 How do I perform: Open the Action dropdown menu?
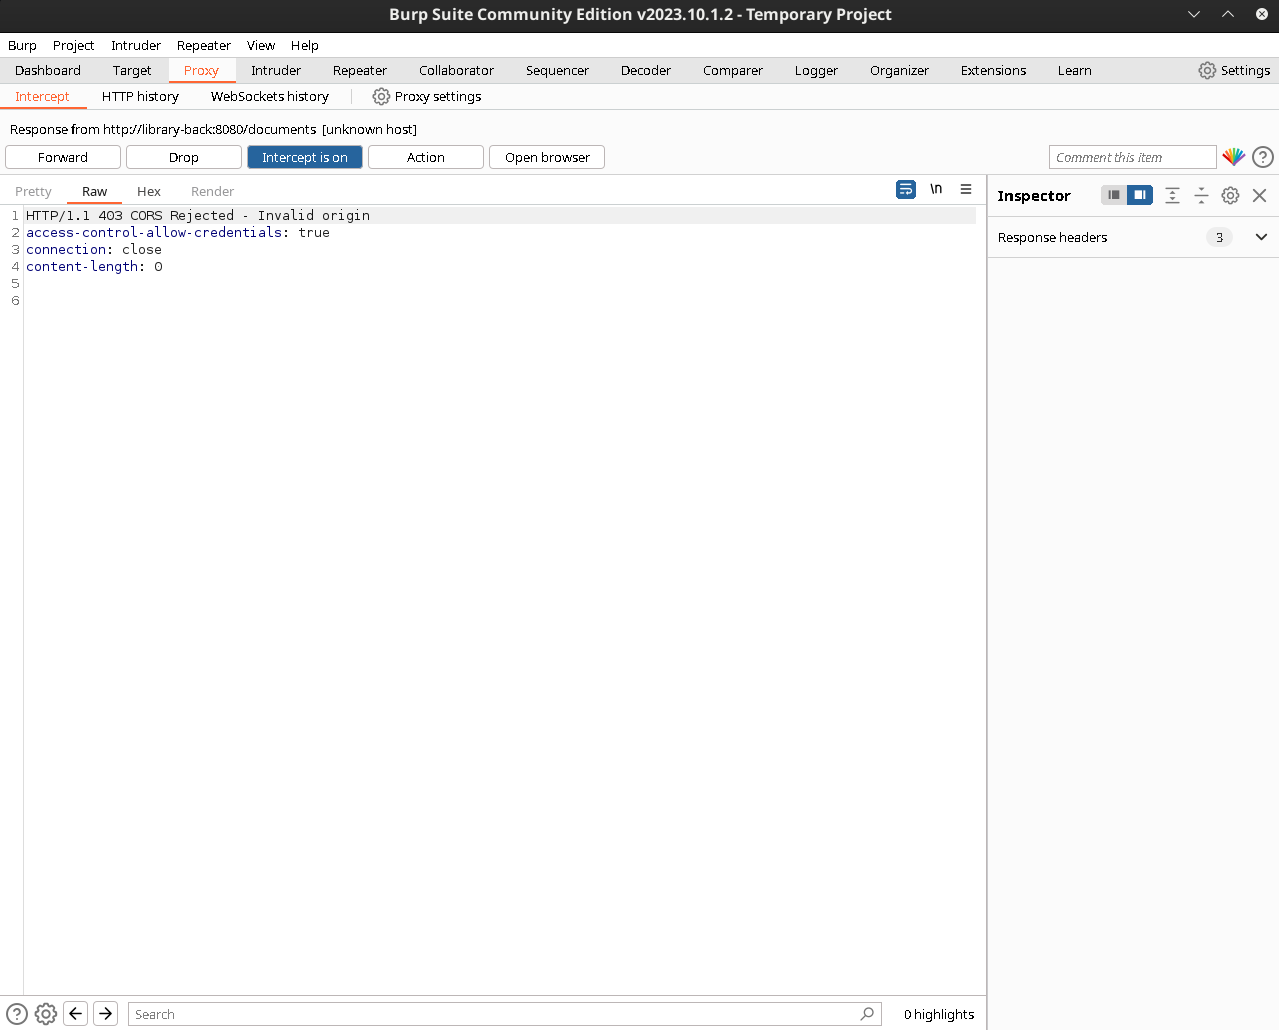tap(425, 157)
